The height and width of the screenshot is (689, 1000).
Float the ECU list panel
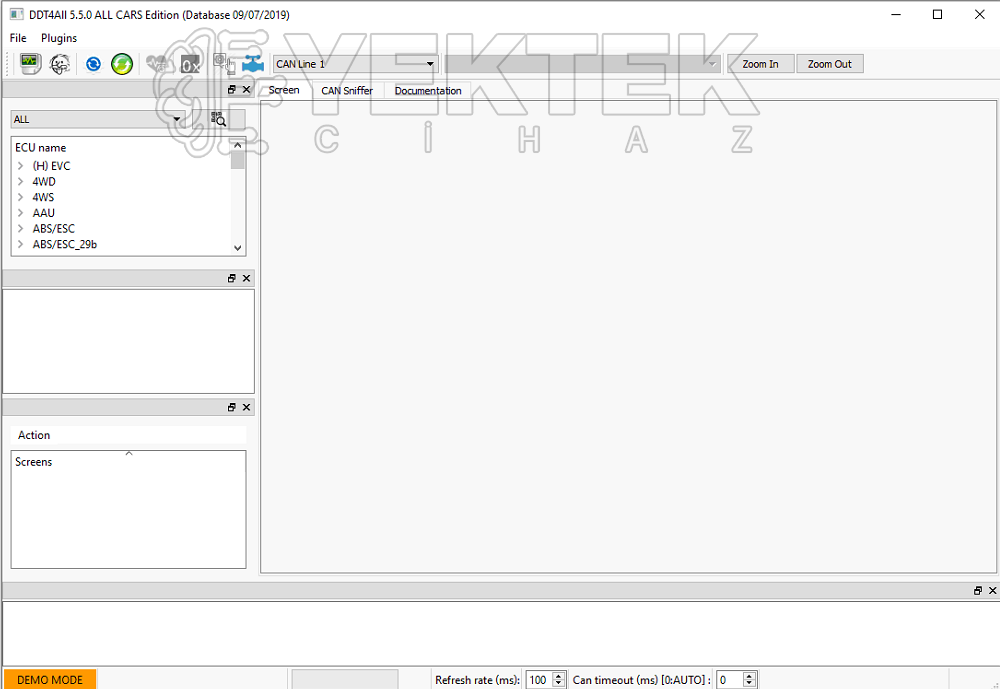point(232,90)
